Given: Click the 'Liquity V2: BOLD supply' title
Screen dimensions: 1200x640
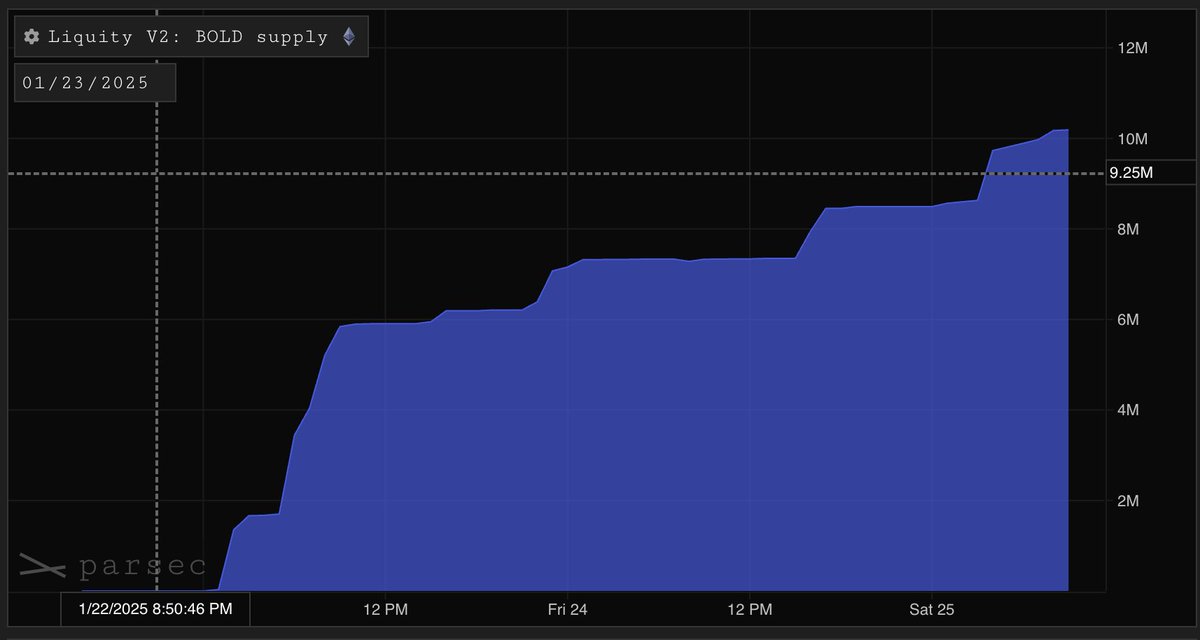Looking at the screenshot, I should click(x=189, y=37).
